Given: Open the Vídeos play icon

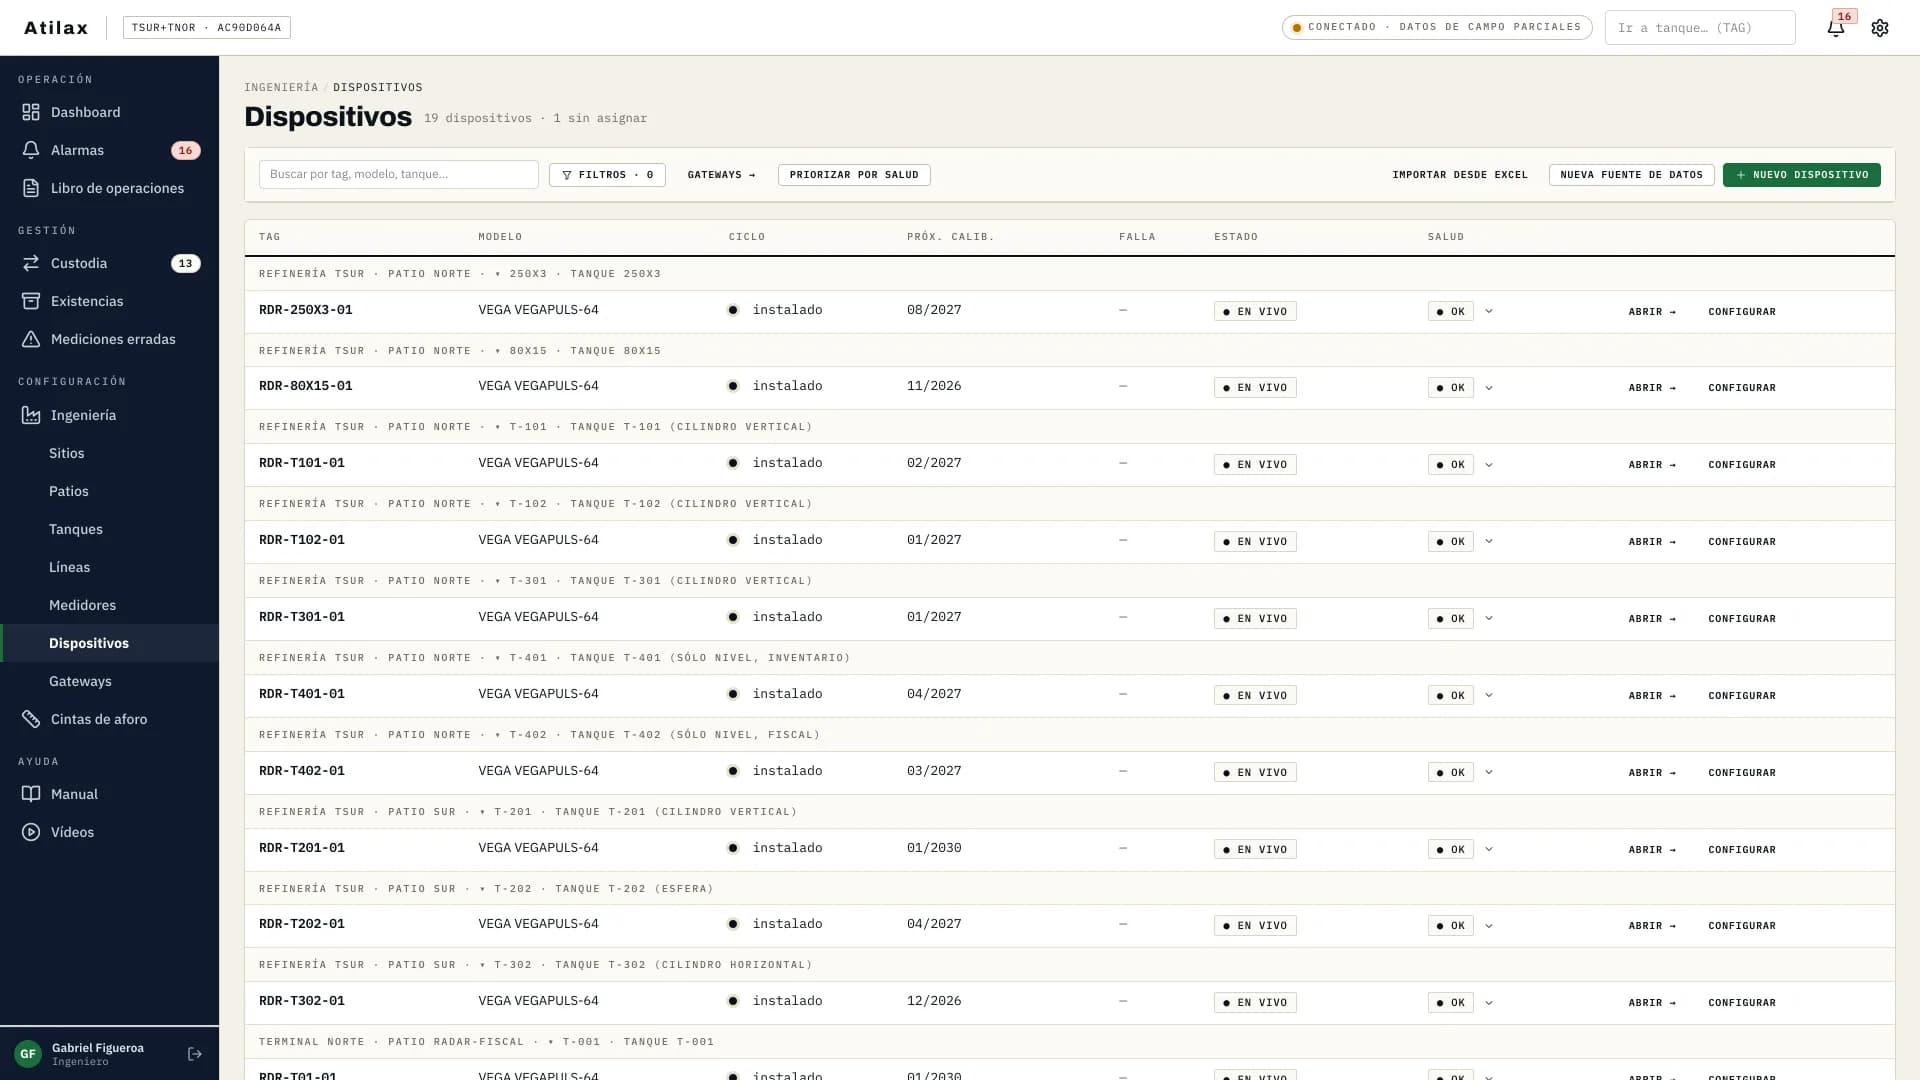Looking at the screenshot, I should click(31, 832).
